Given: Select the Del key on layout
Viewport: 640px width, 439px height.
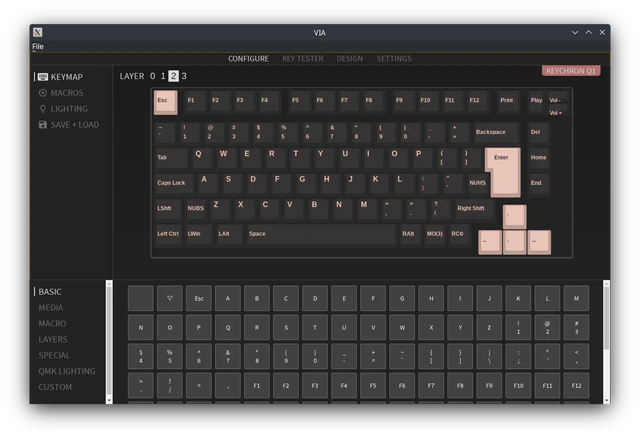Looking at the screenshot, I should click(538, 133).
